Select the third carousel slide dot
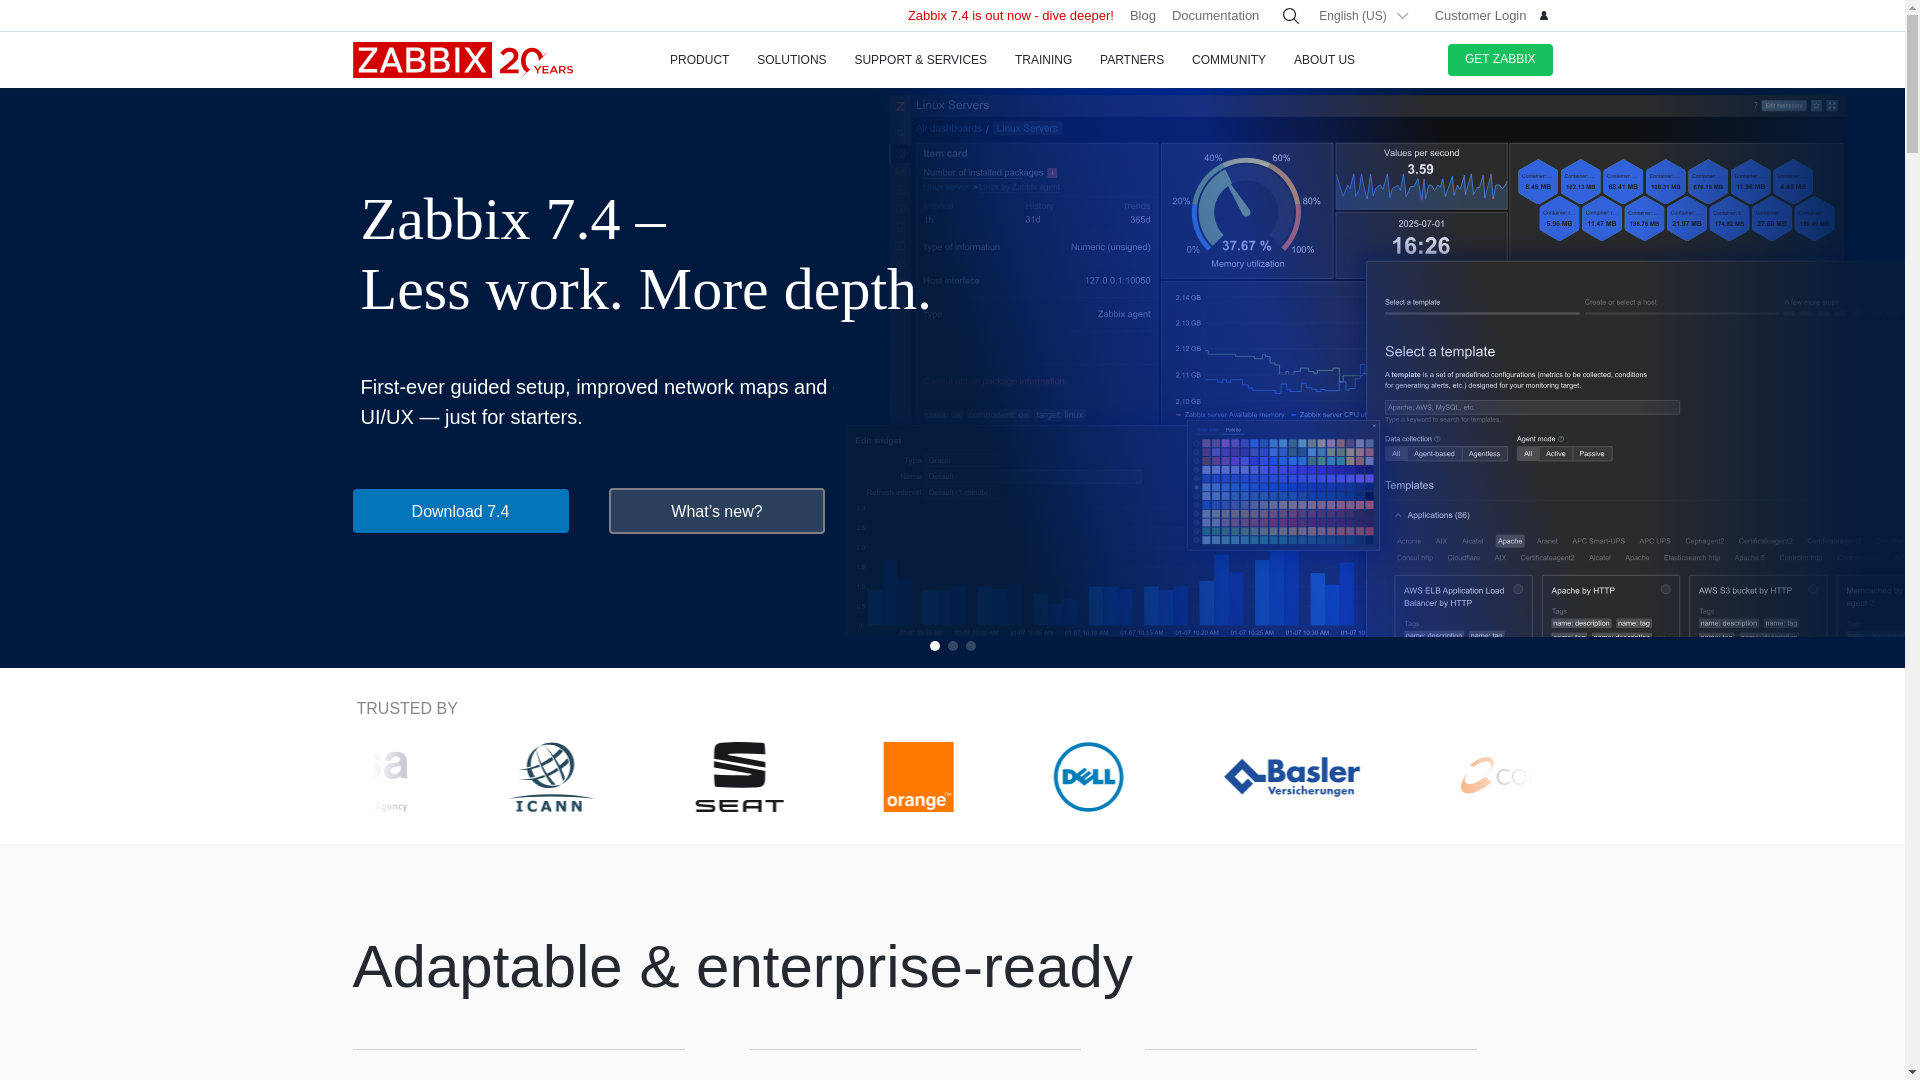 coord(970,646)
